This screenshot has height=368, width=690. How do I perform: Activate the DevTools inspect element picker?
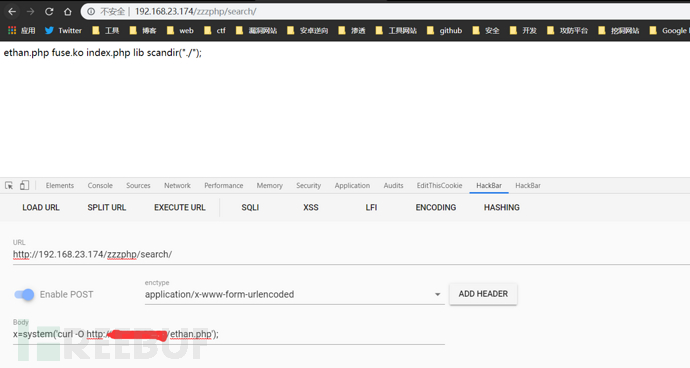coord(9,185)
